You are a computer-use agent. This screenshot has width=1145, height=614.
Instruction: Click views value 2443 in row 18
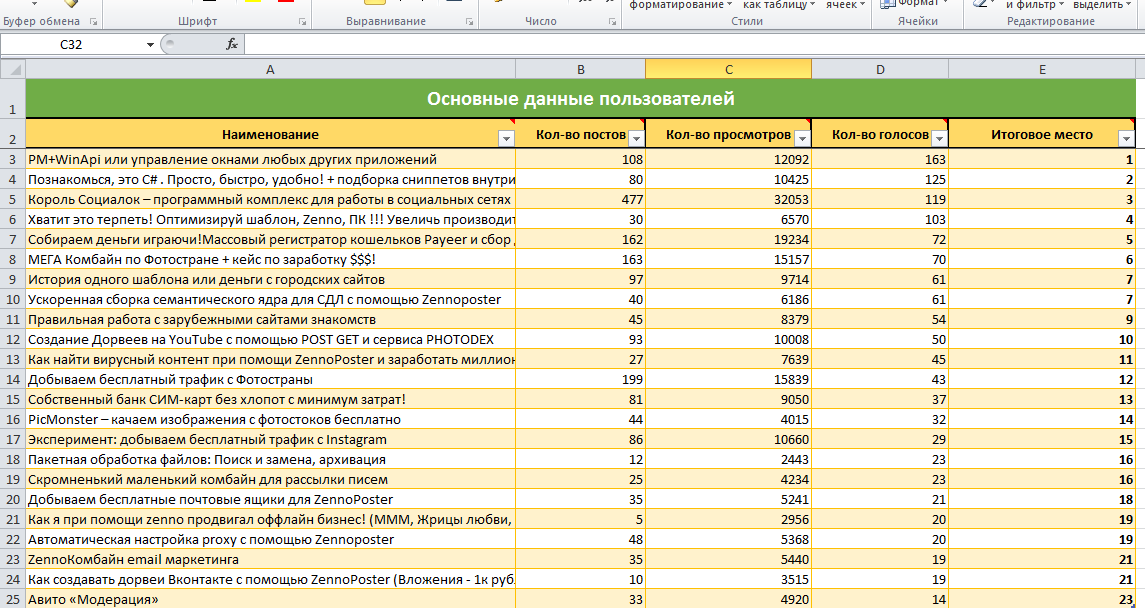tap(729, 460)
